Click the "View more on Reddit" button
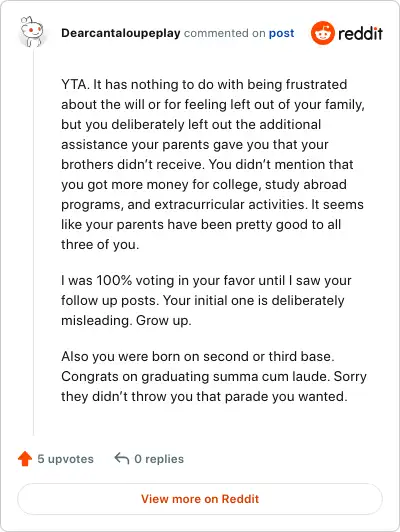 [x=200, y=499]
